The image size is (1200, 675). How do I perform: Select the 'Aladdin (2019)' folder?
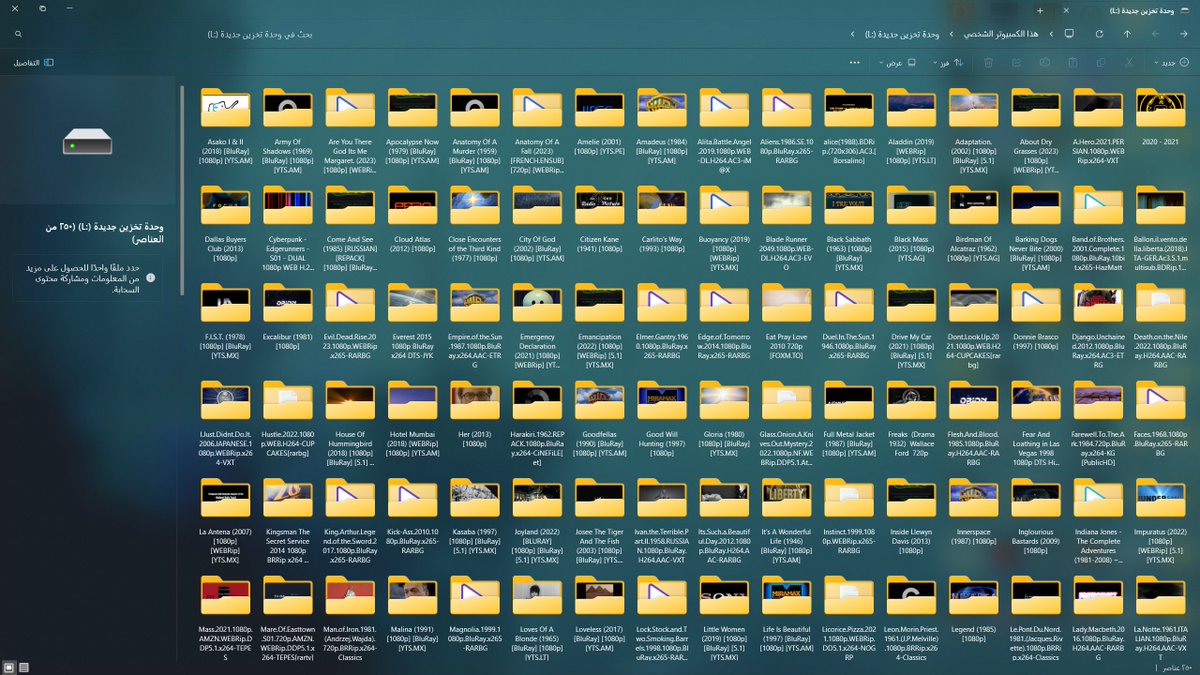click(x=910, y=125)
